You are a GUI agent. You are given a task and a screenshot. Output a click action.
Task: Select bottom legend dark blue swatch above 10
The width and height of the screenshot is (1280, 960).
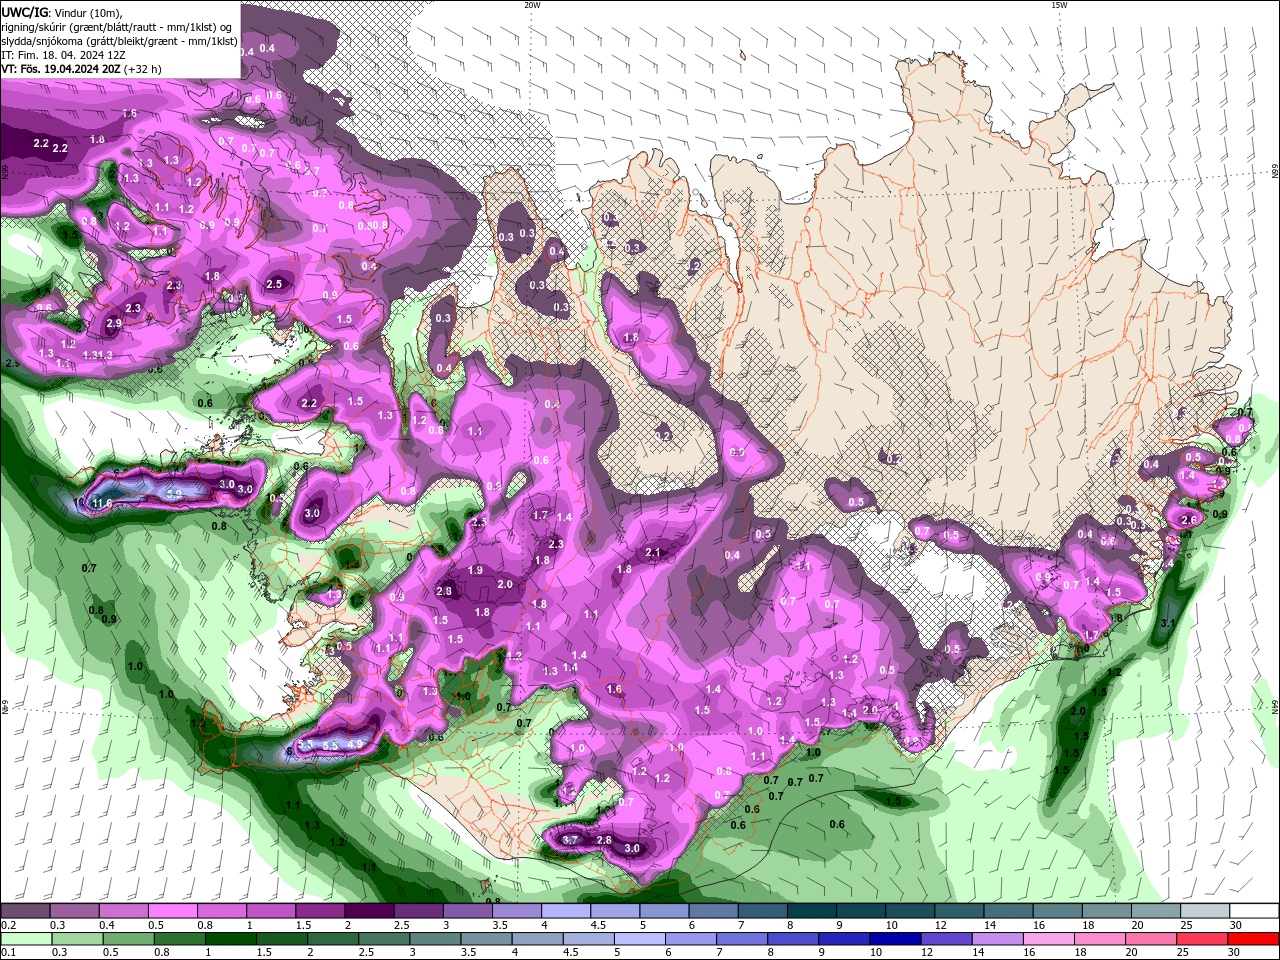[x=896, y=939]
